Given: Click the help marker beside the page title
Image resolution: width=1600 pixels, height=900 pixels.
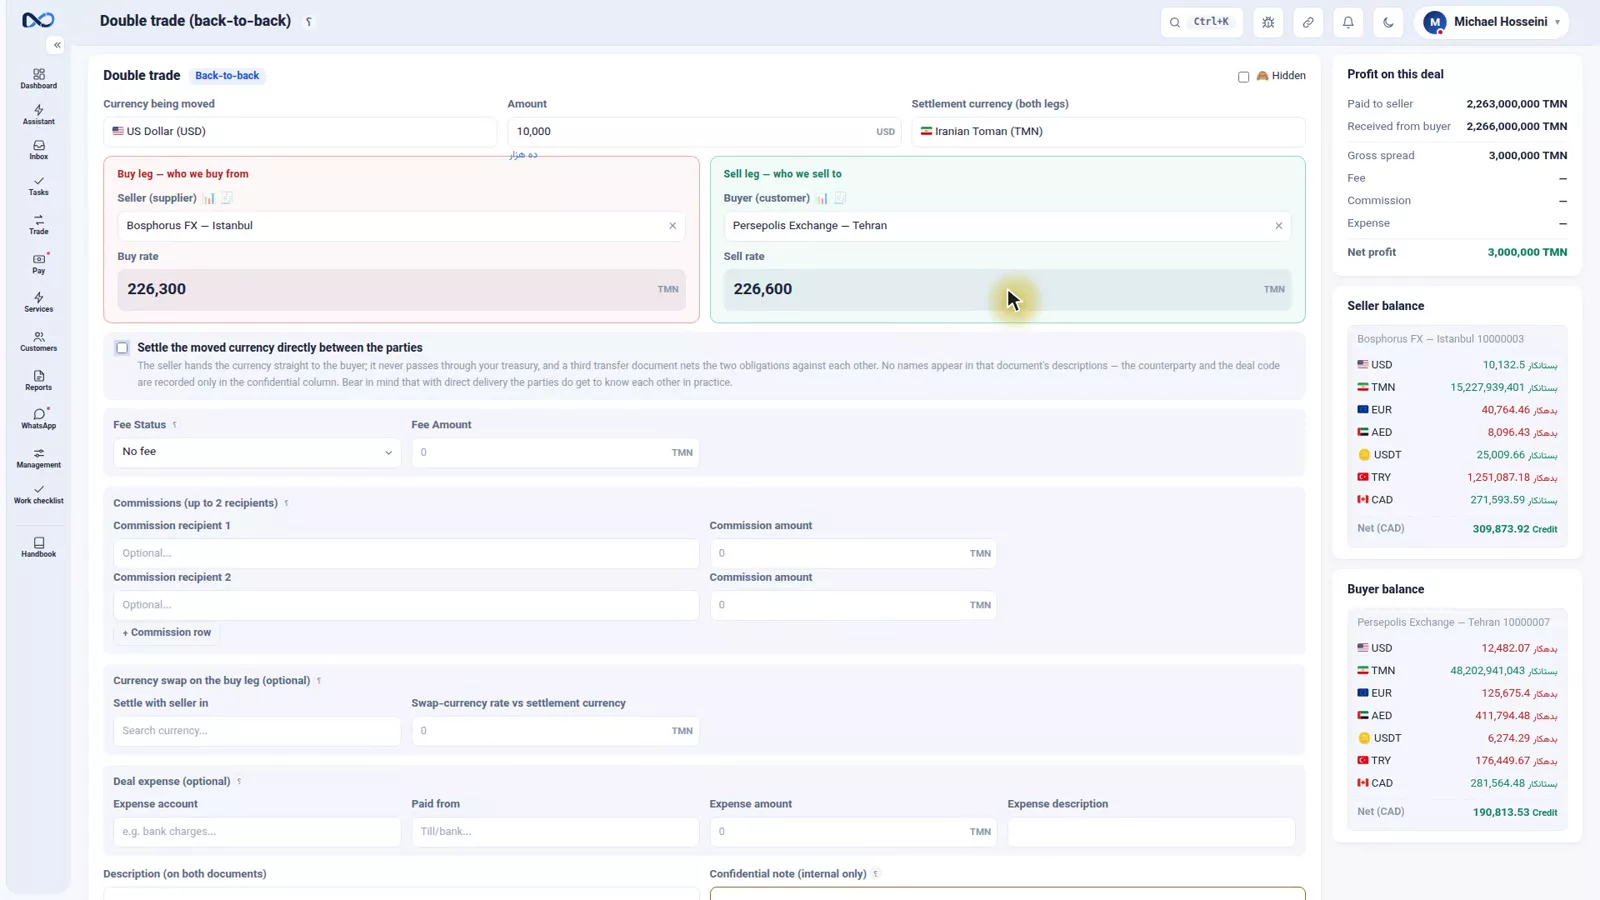Looking at the screenshot, I should (x=309, y=22).
